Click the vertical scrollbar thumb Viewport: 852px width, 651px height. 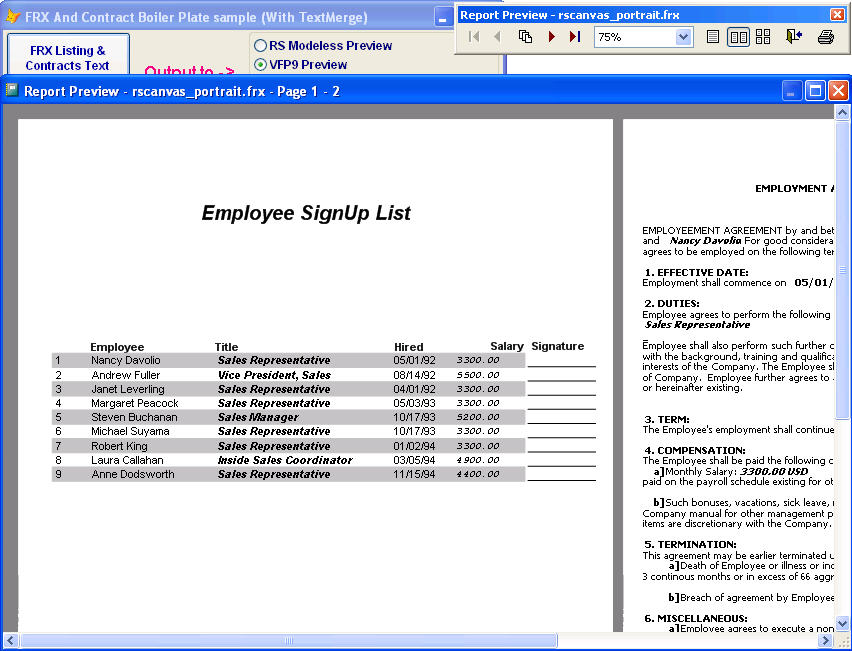pos(842,270)
